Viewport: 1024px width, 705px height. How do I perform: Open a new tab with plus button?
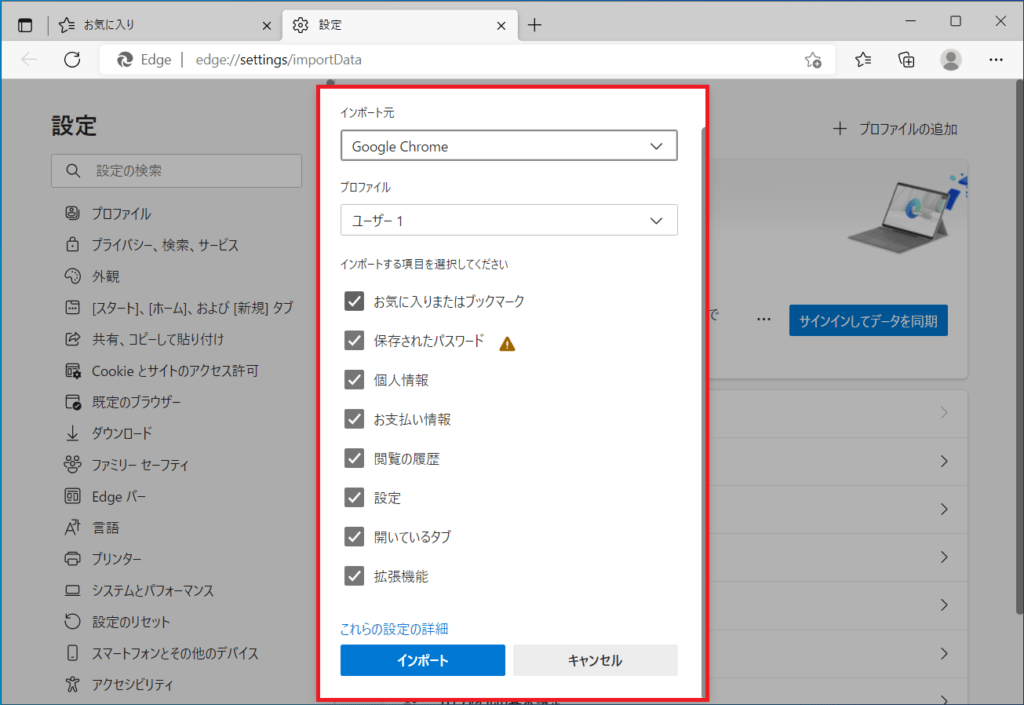click(535, 25)
